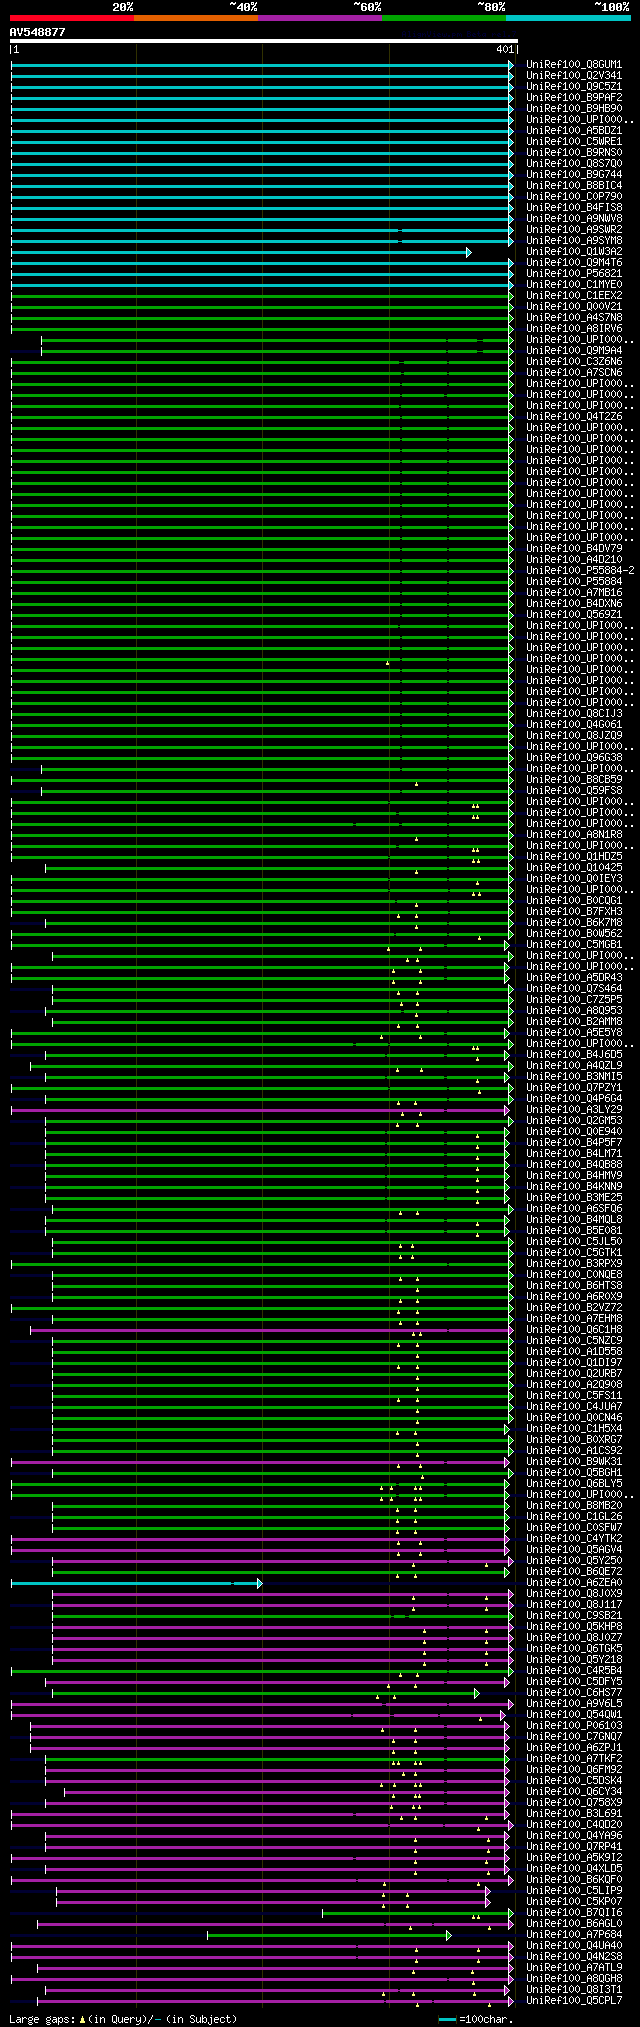Click the UniRef100_Q96G38 label

pos(574,758)
